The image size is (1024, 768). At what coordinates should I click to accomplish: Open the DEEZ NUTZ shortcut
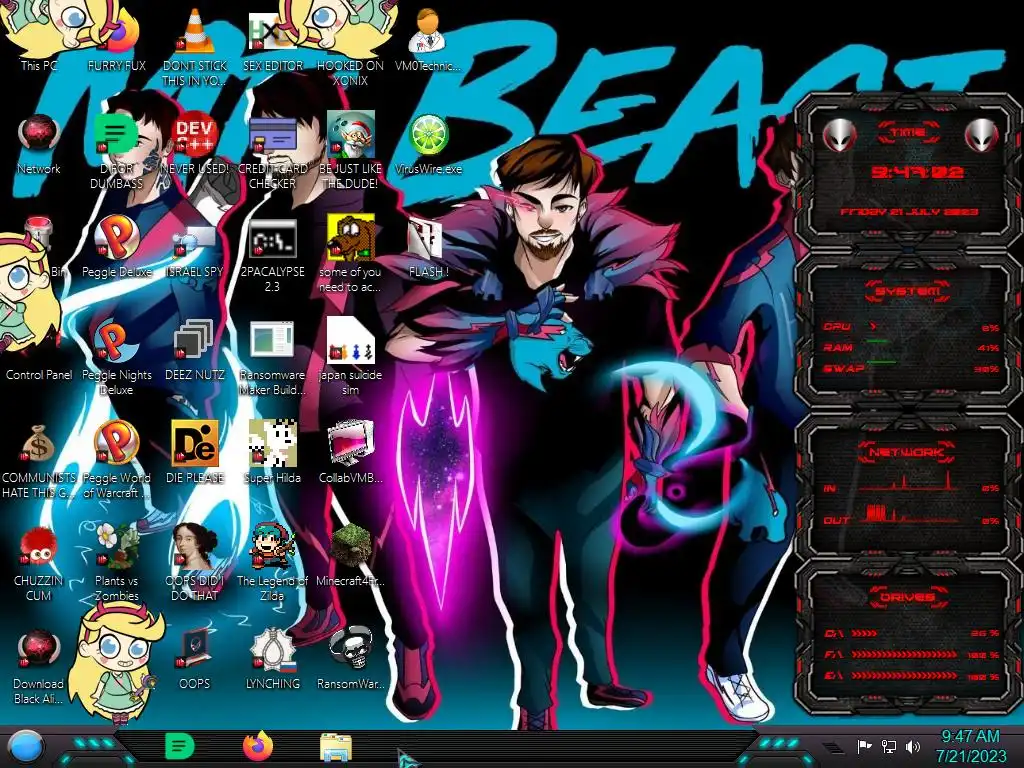point(195,350)
